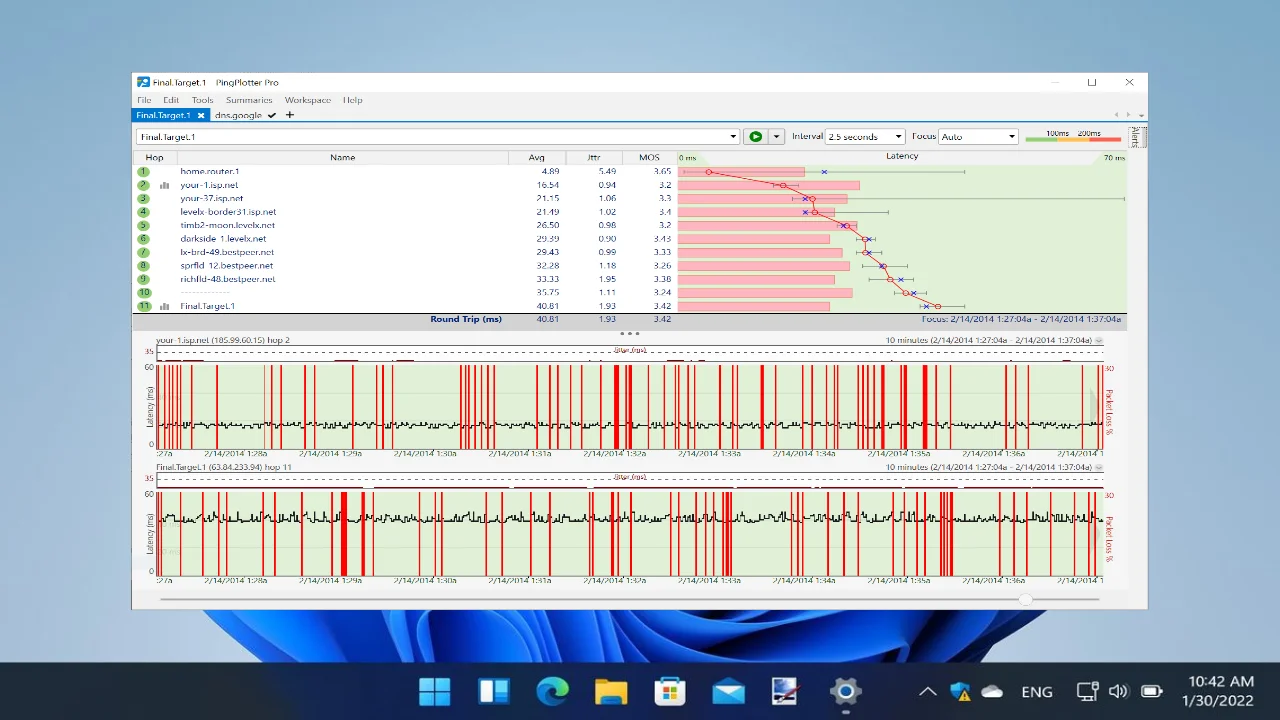Add a new trace tab with plus icon
This screenshot has width=1280, height=720.
coord(290,115)
